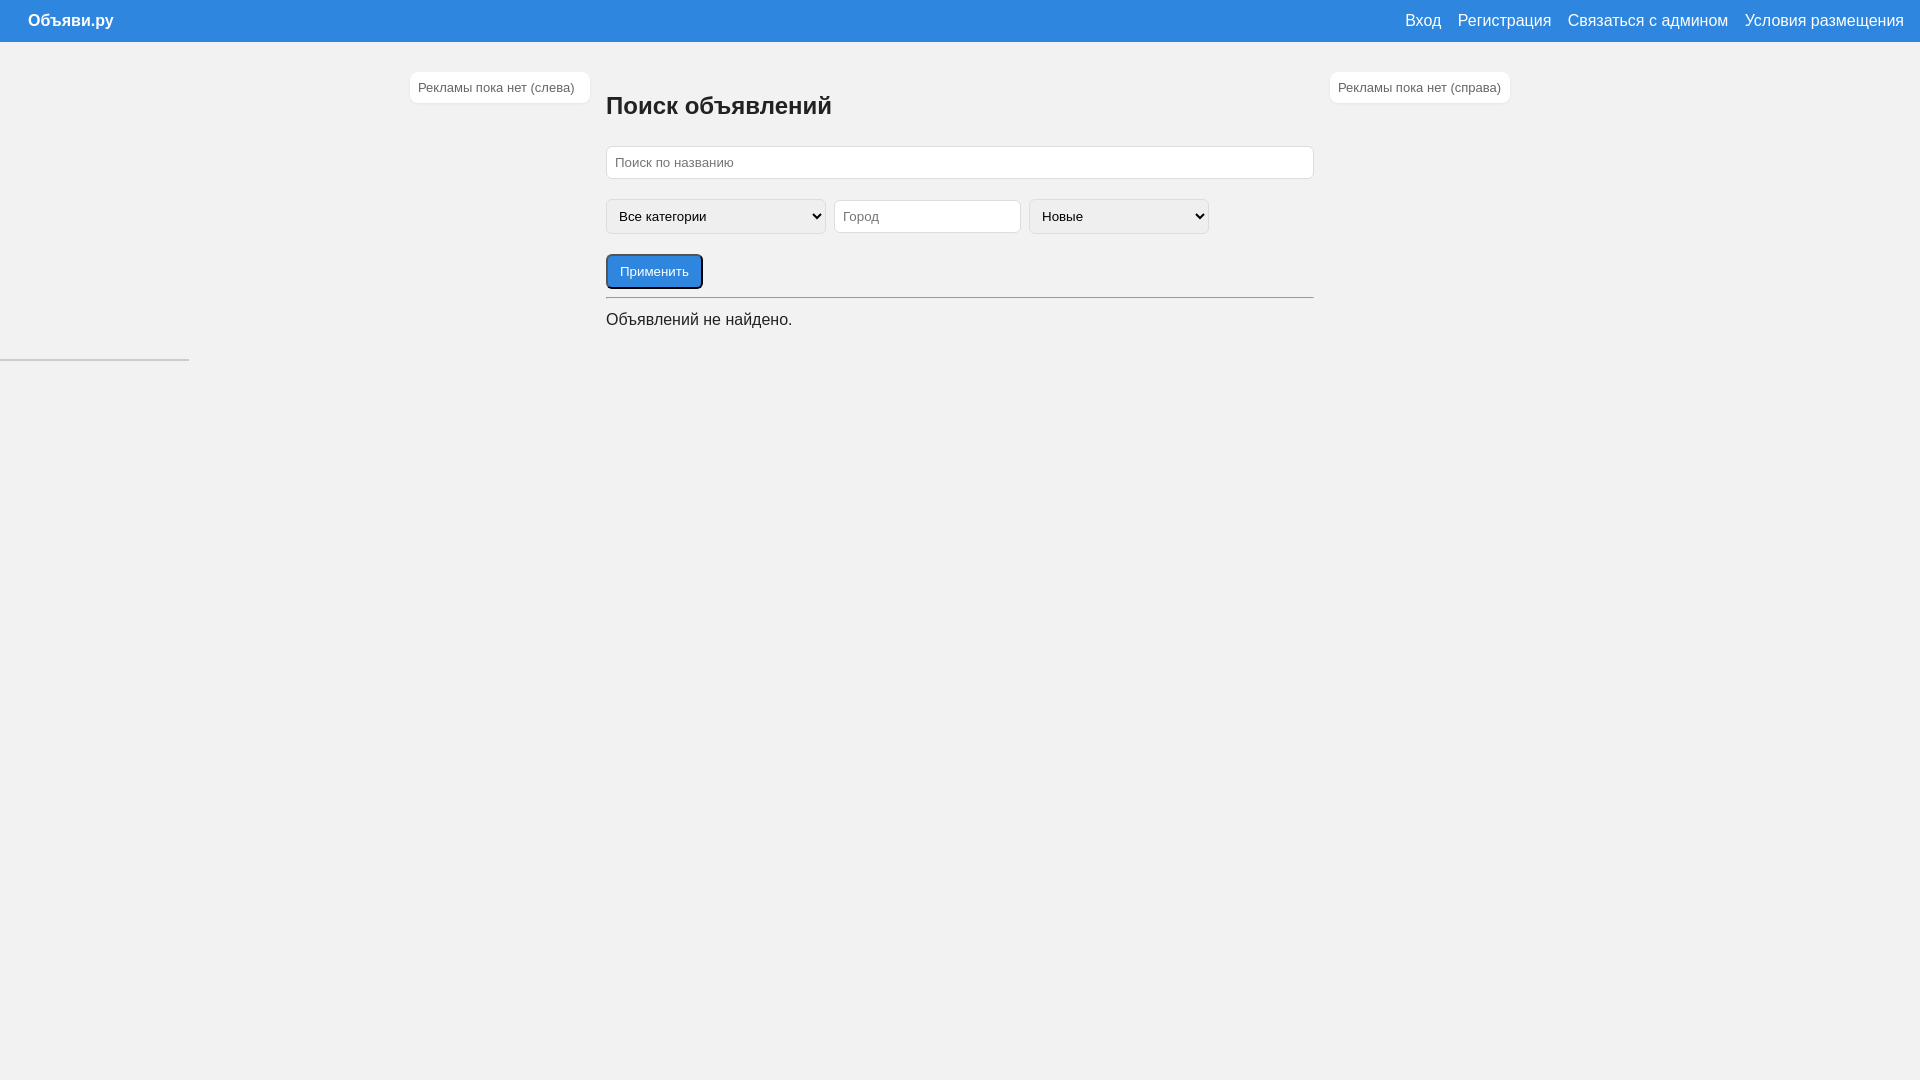The height and width of the screenshot is (1080, 1920).
Task: Click empty area of blue navigation bar
Action: 760,21
